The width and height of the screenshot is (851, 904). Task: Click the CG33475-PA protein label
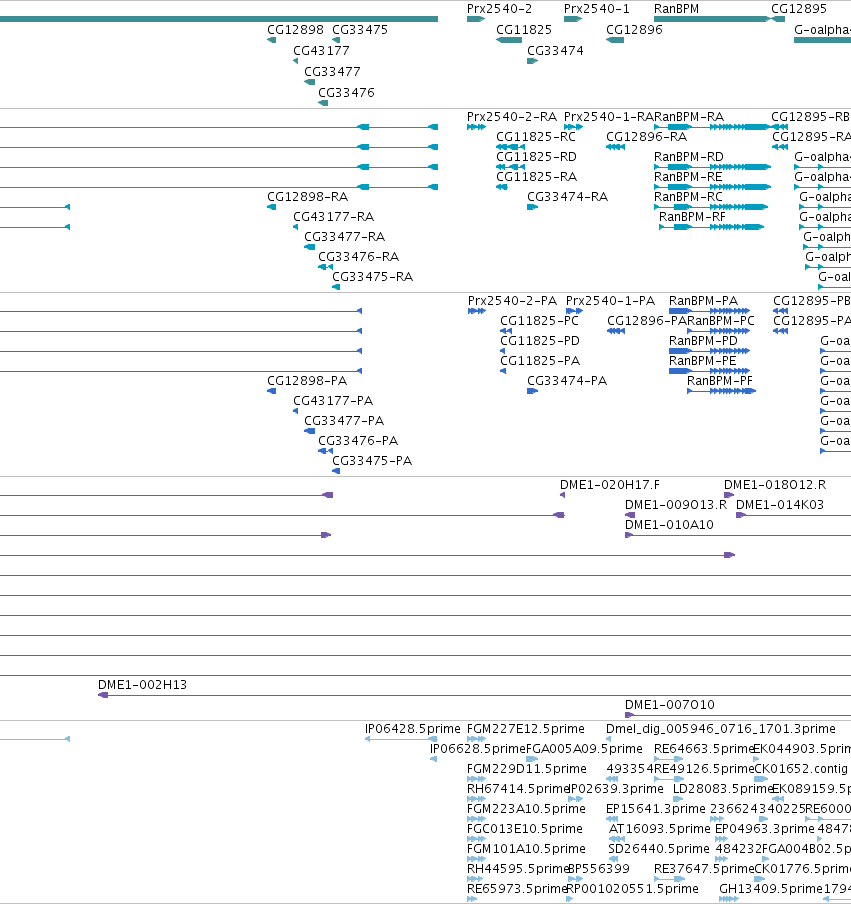click(x=372, y=461)
